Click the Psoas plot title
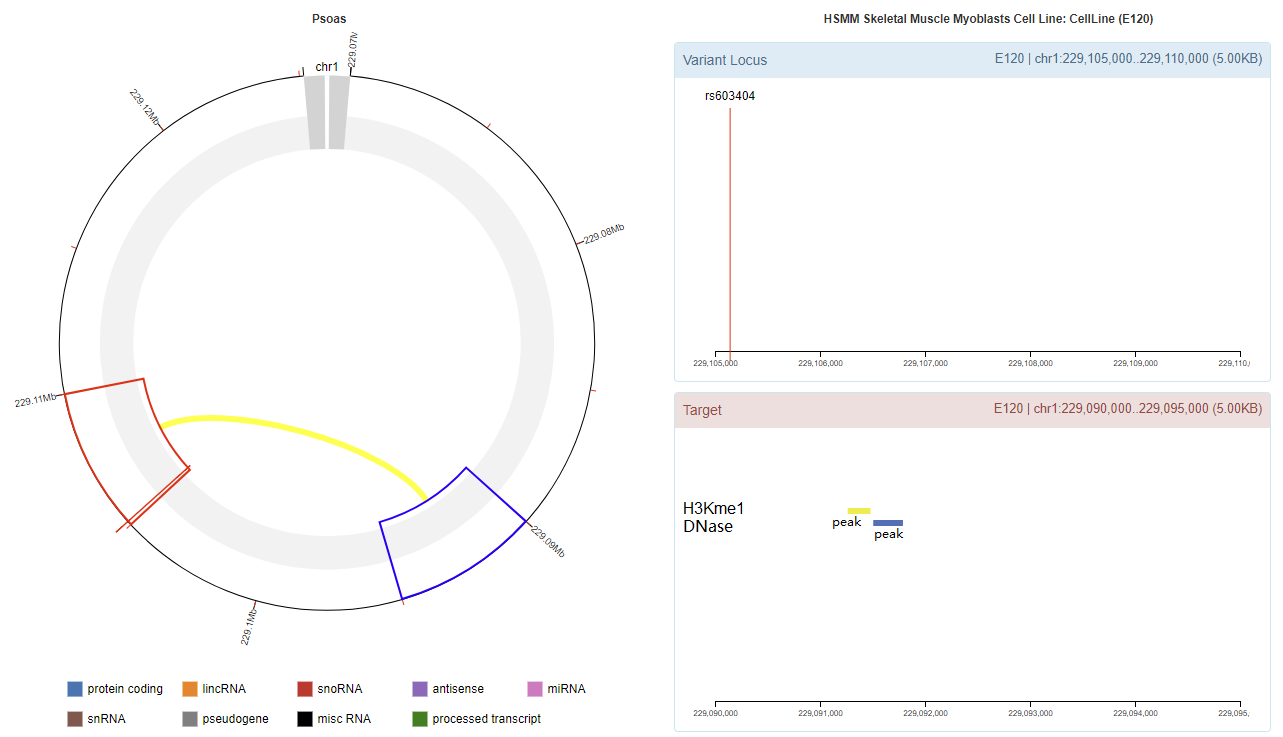 (x=329, y=19)
